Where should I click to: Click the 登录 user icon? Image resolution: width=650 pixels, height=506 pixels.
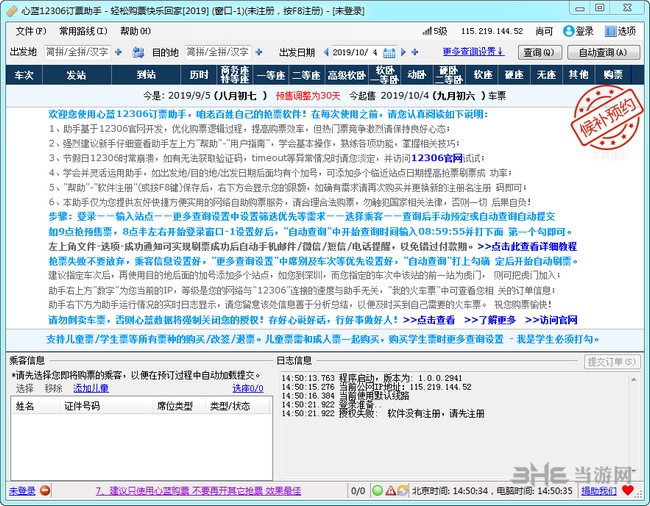pyautogui.click(x=568, y=31)
